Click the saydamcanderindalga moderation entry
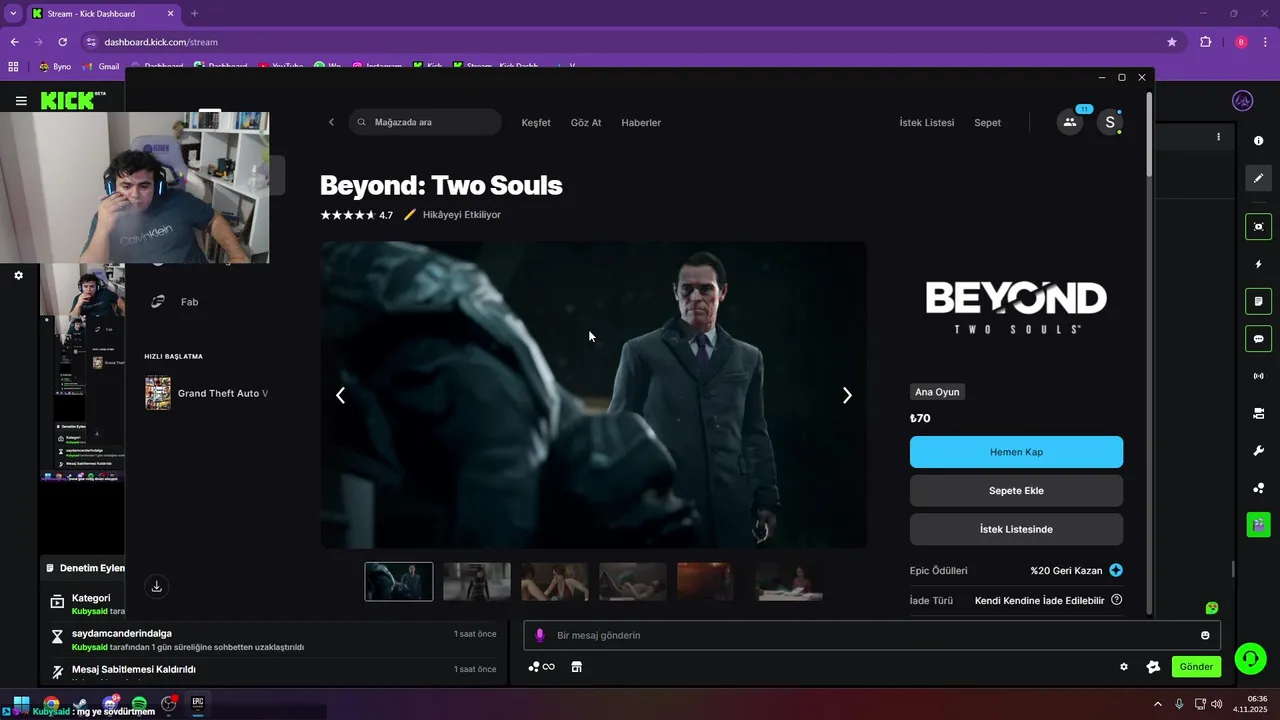The height and width of the screenshot is (720, 1280). click(272, 640)
